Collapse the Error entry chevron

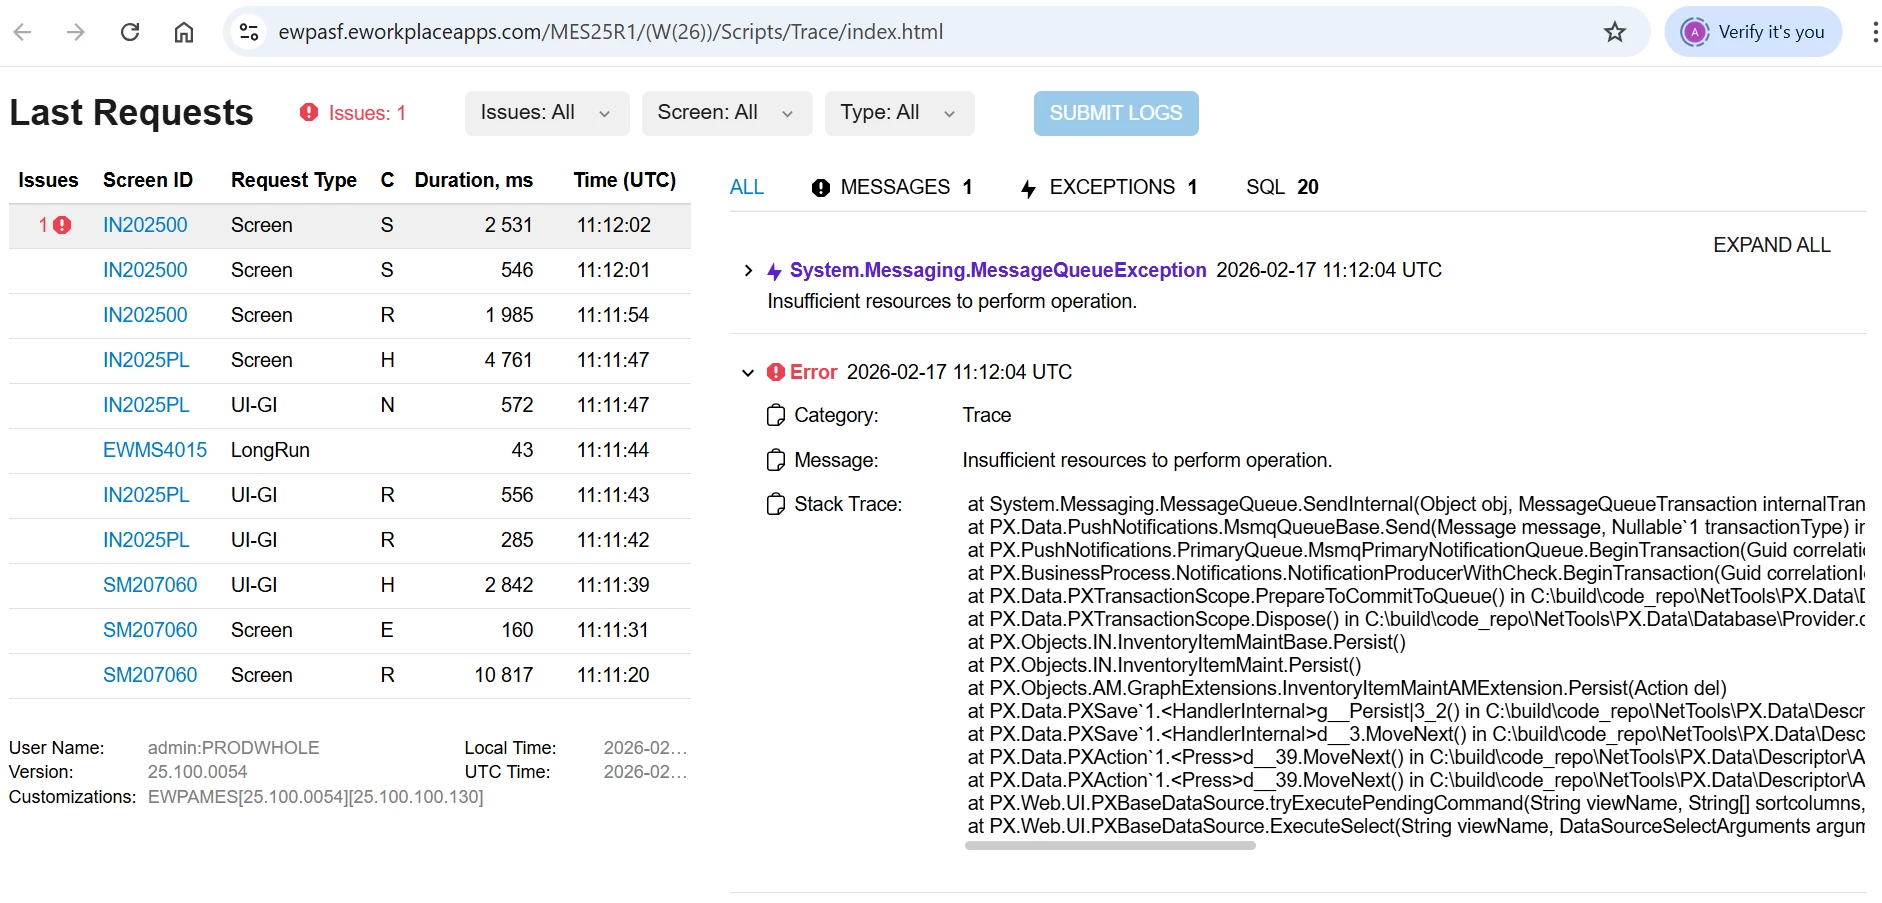coord(748,373)
